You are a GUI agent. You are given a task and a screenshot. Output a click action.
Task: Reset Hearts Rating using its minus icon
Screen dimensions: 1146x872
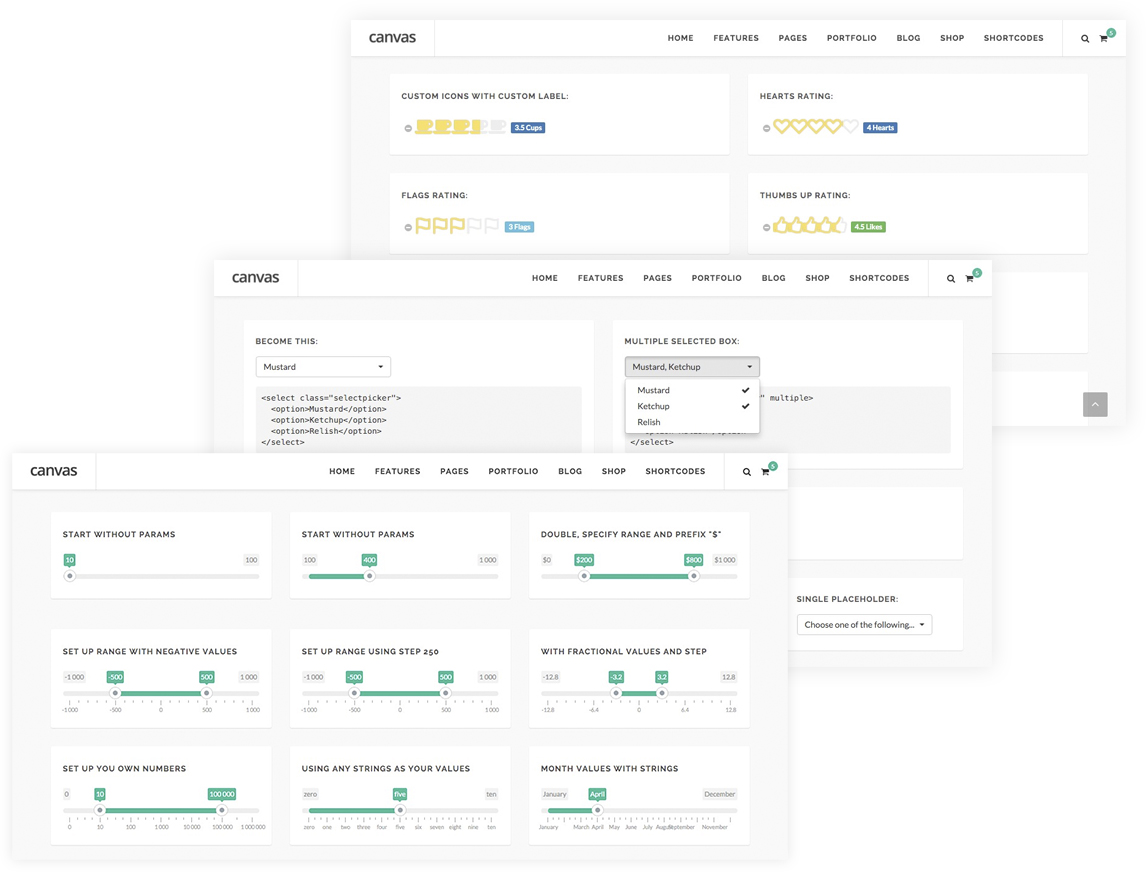[x=767, y=129]
